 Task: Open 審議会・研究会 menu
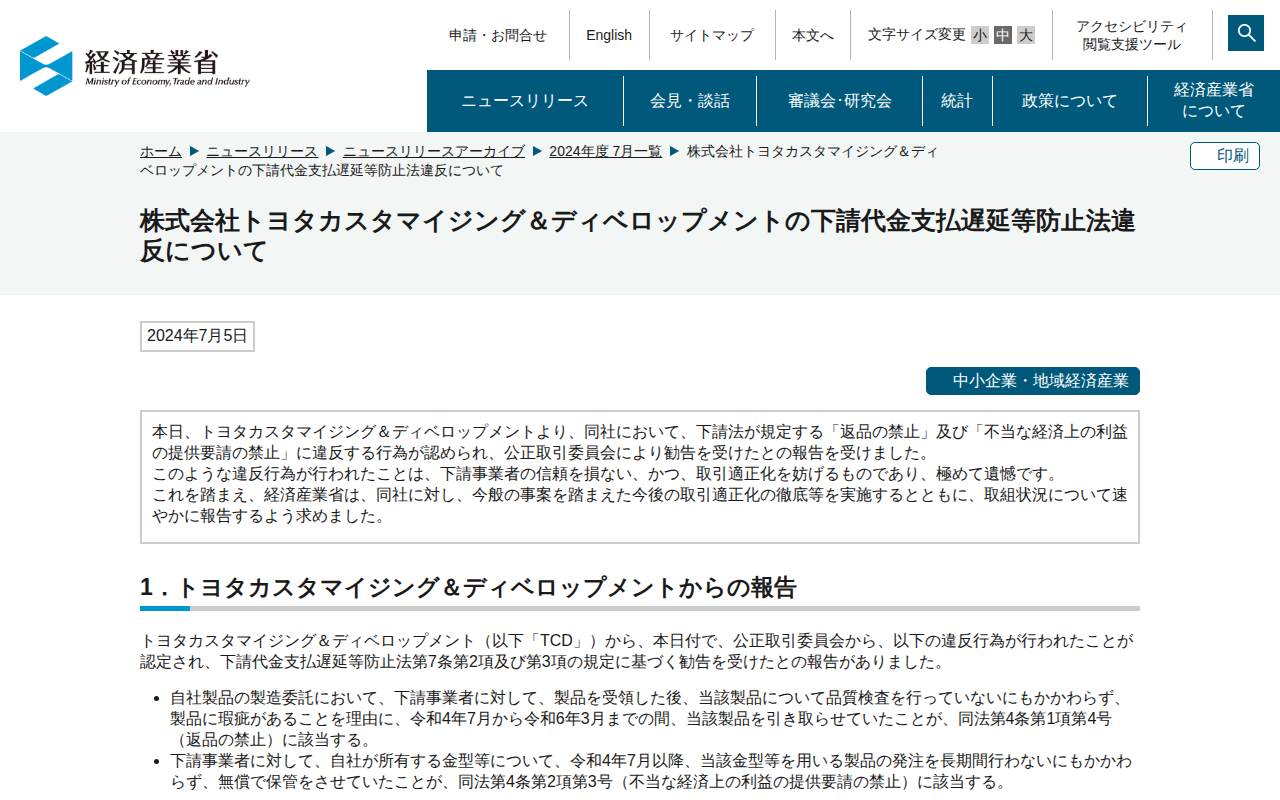pos(840,101)
